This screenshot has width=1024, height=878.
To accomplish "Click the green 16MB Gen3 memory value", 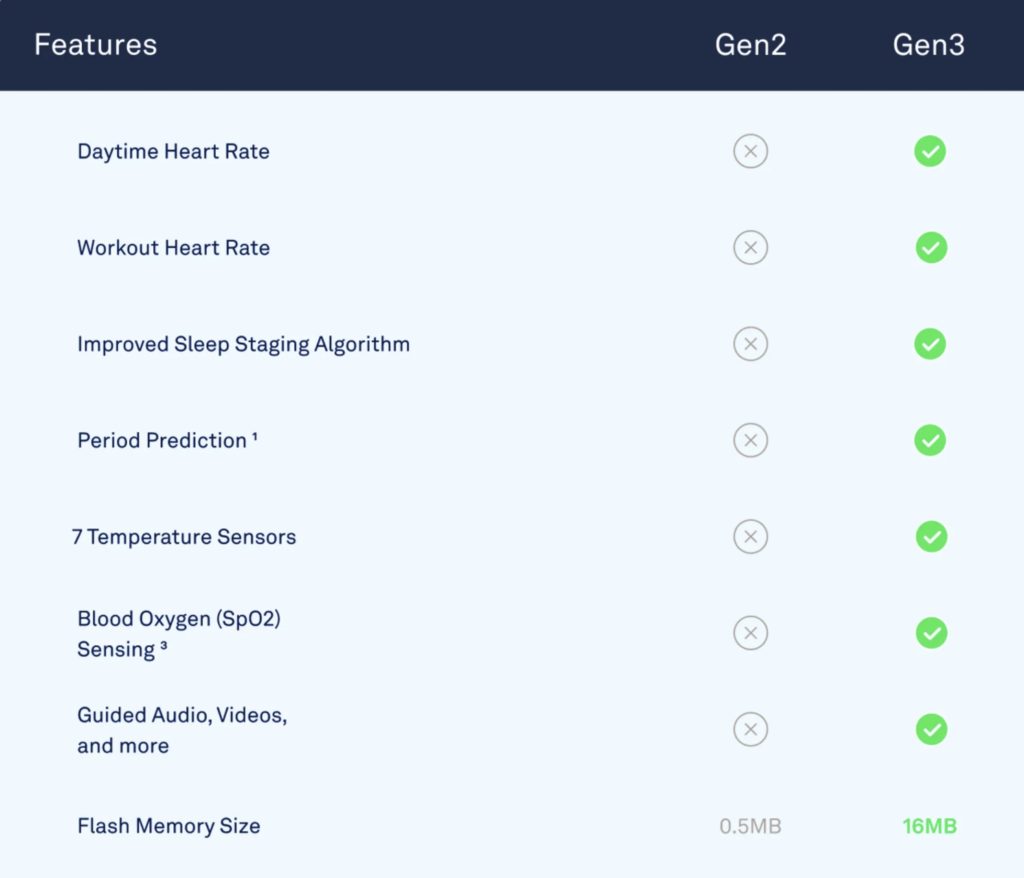I will coord(929,826).
